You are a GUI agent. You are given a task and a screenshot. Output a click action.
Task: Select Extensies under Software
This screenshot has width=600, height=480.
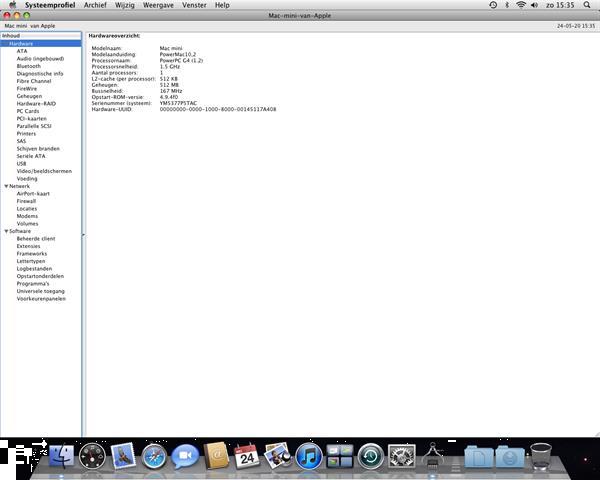tap(28, 246)
